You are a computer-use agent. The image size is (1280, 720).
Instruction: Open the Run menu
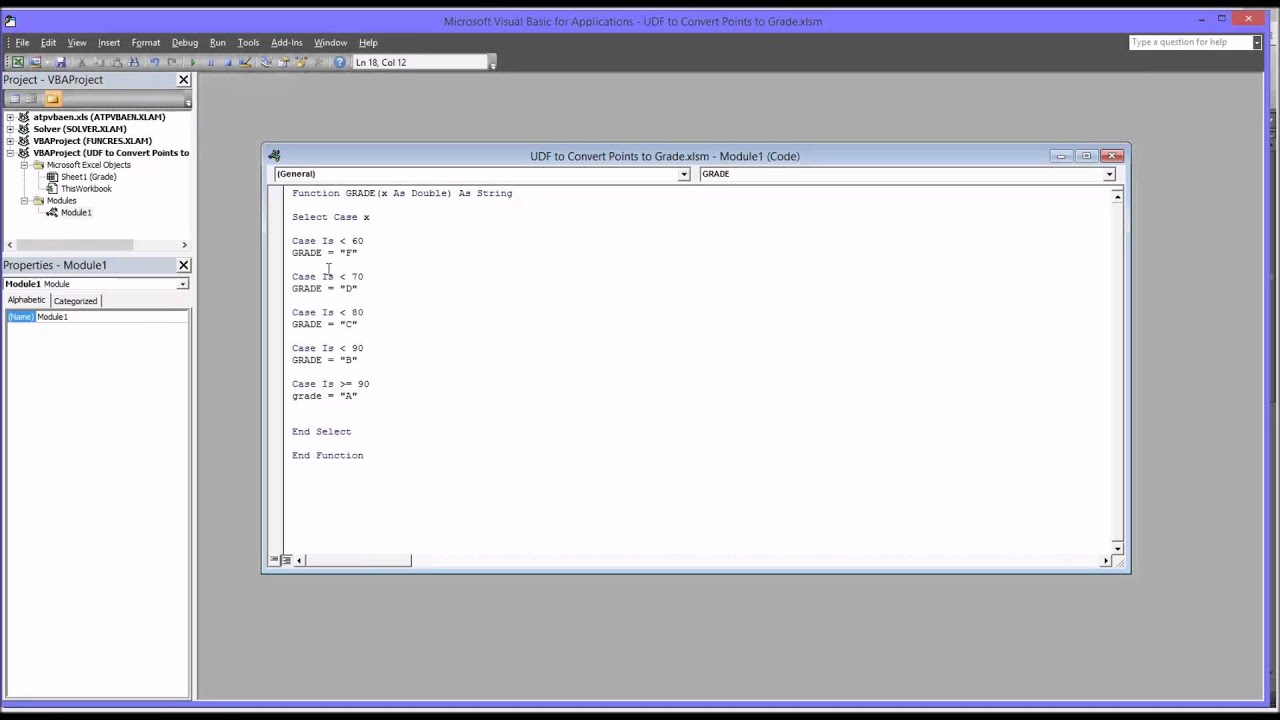[217, 42]
